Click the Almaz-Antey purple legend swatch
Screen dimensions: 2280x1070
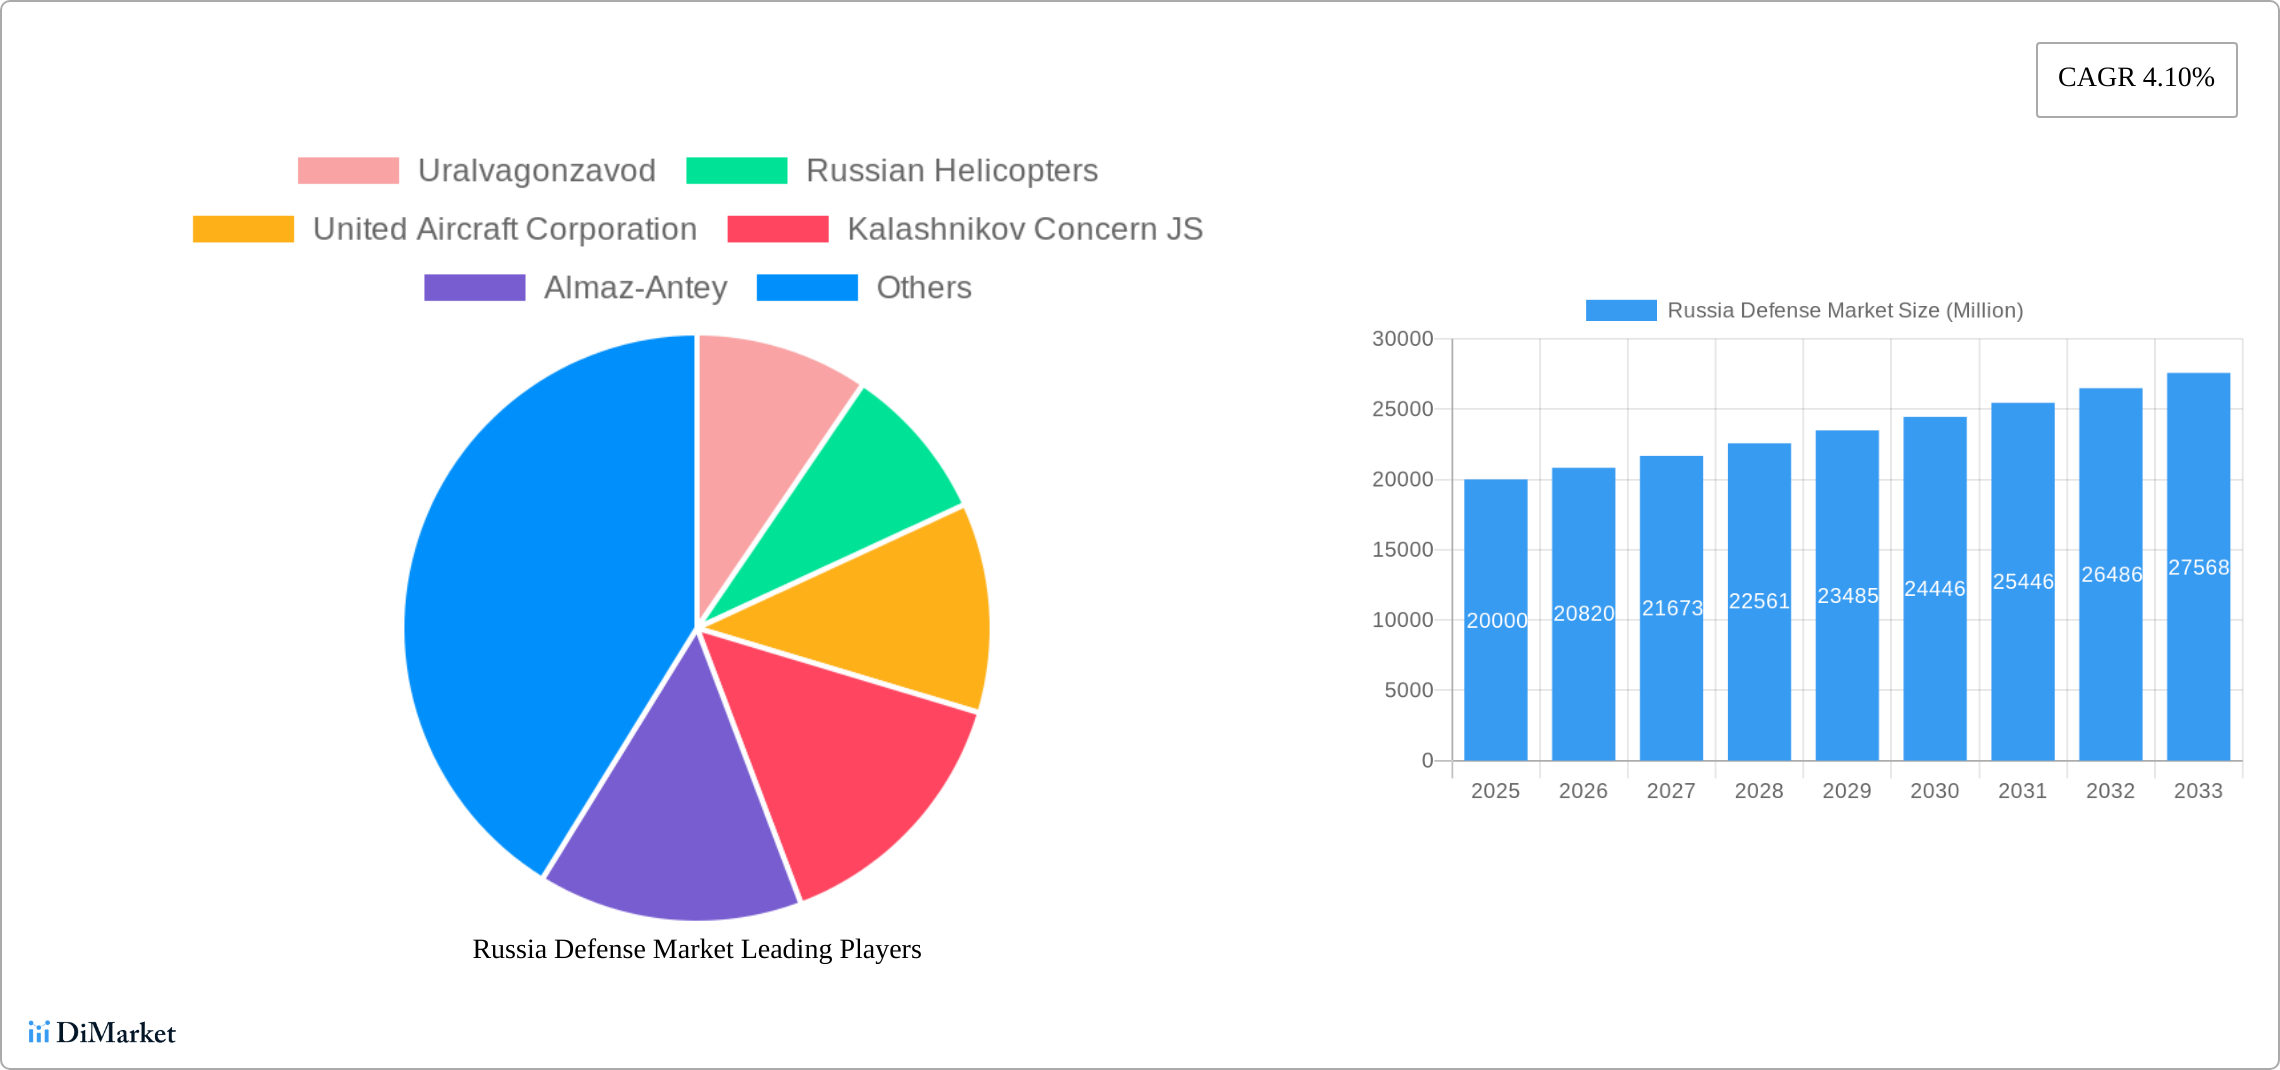474,288
